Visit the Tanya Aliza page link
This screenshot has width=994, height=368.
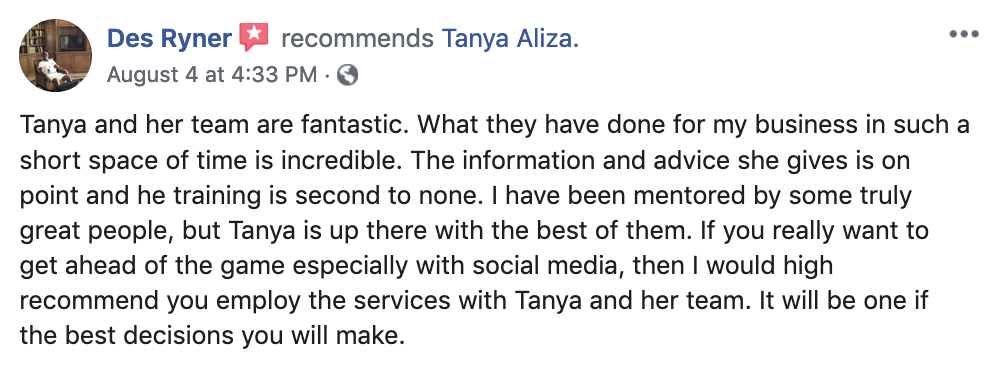pyautogui.click(x=507, y=39)
